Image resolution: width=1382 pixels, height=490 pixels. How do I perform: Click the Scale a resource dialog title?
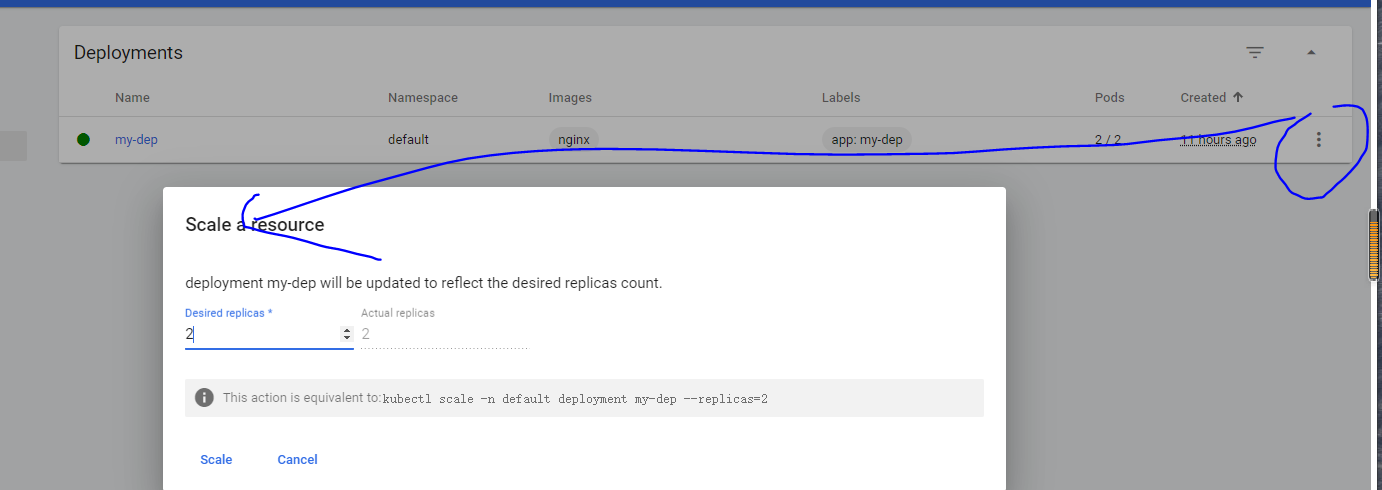pyautogui.click(x=255, y=225)
